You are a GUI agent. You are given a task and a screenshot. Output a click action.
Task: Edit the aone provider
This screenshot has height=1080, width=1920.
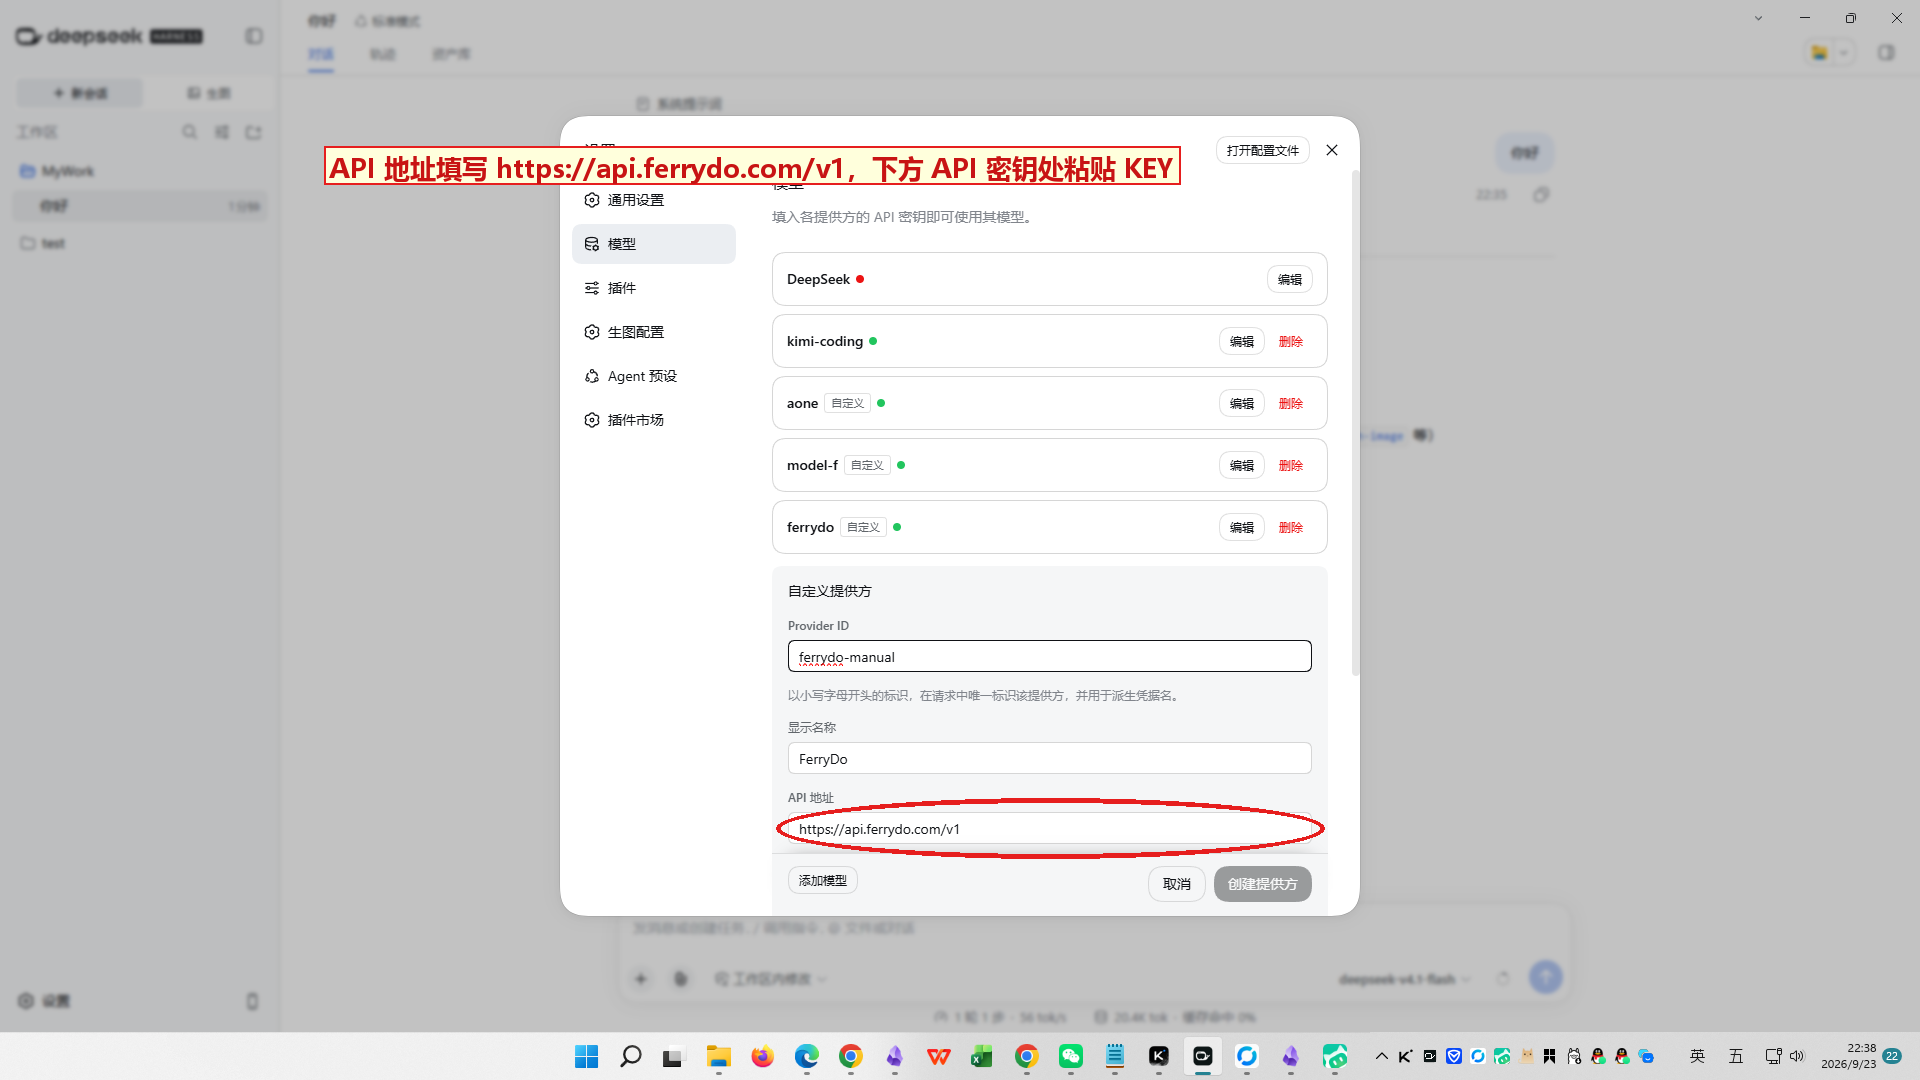click(x=1241, y=403)
